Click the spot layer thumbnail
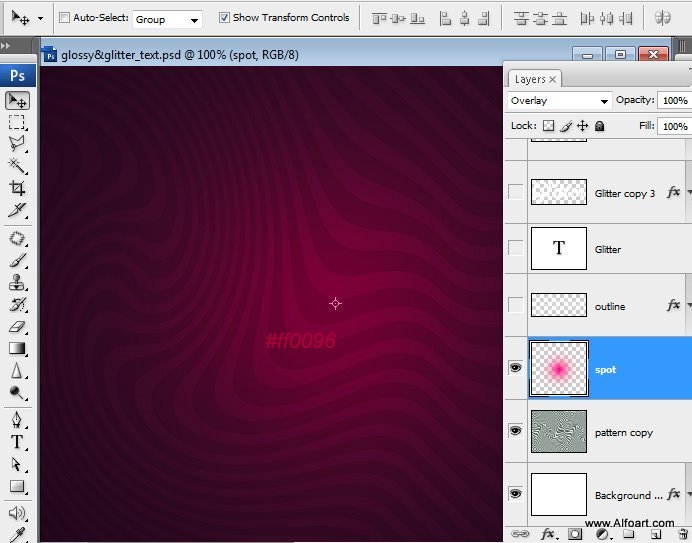 [558, 369]
